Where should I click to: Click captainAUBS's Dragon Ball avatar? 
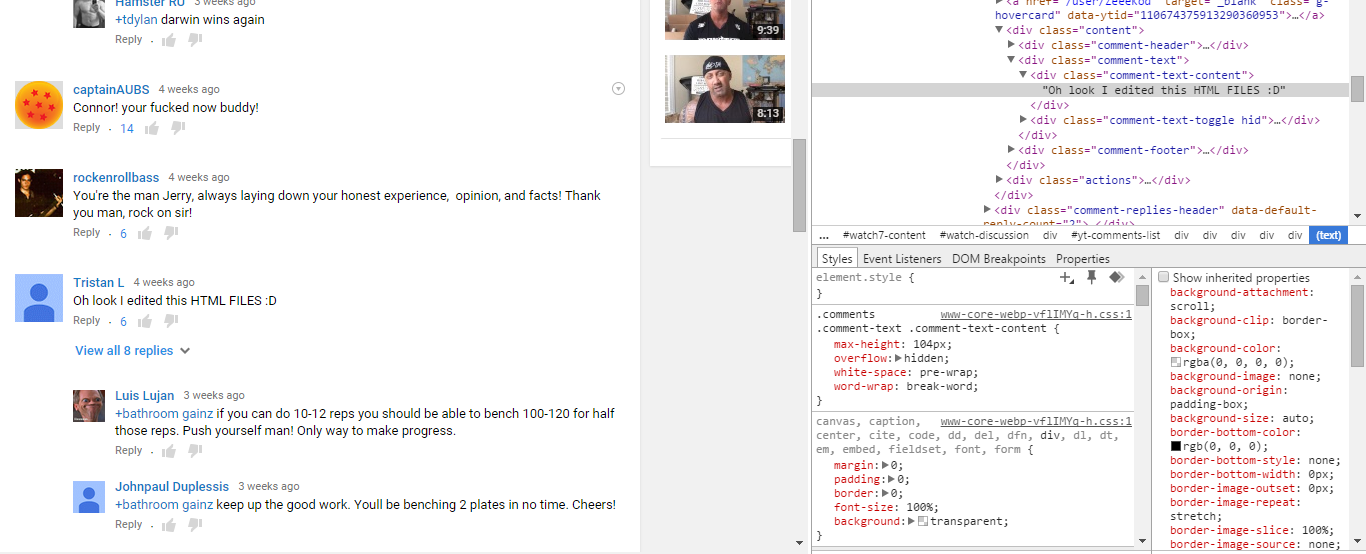39,105
